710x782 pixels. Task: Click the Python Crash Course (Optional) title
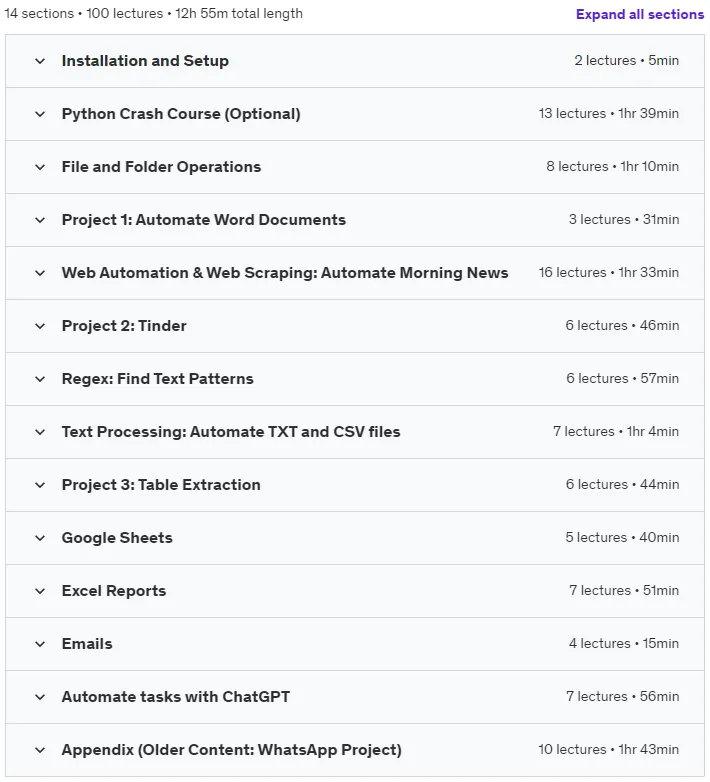click(x=181, y=114)
